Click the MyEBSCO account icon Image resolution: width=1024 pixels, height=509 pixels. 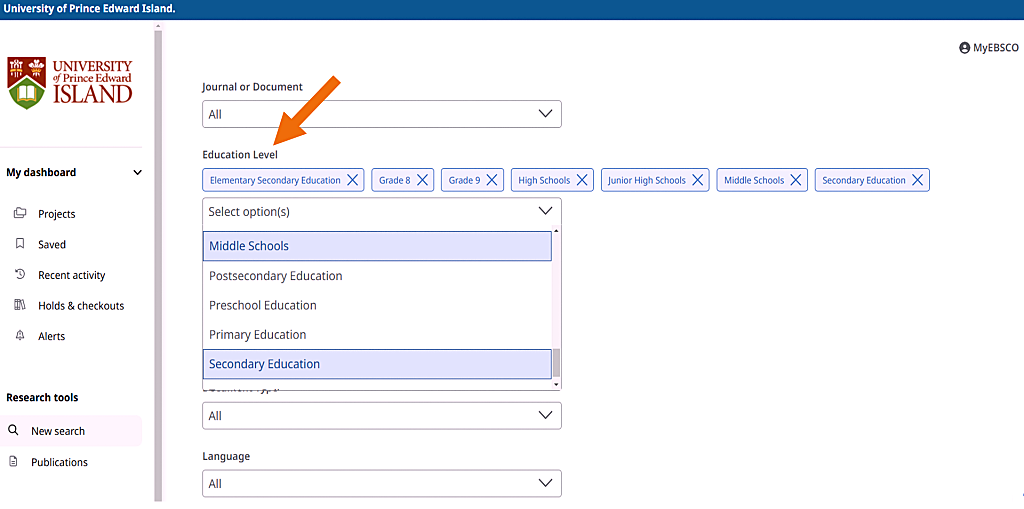tap(964, 48)
